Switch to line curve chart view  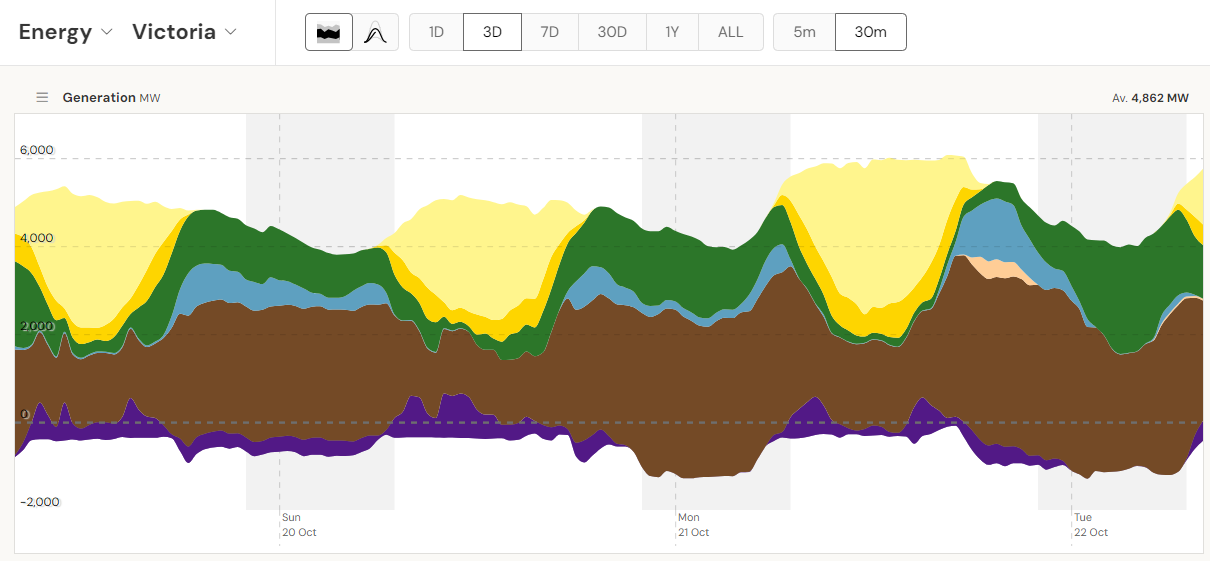coord(375,32)
